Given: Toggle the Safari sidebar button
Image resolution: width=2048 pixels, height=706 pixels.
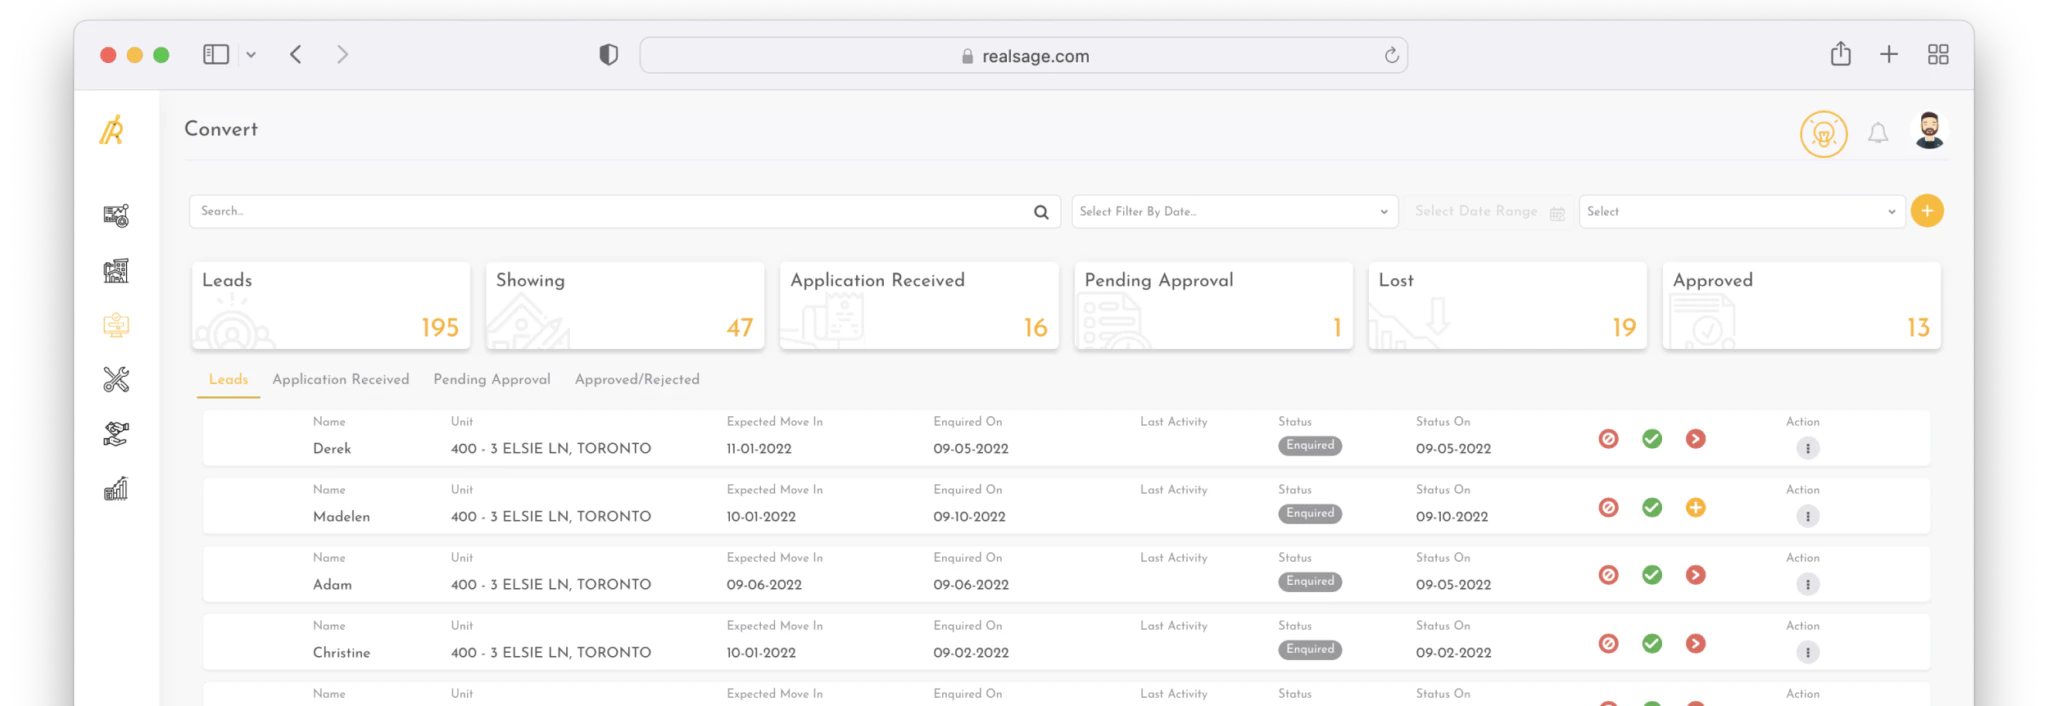Looking at the screenshot, I should pos(216,55).
